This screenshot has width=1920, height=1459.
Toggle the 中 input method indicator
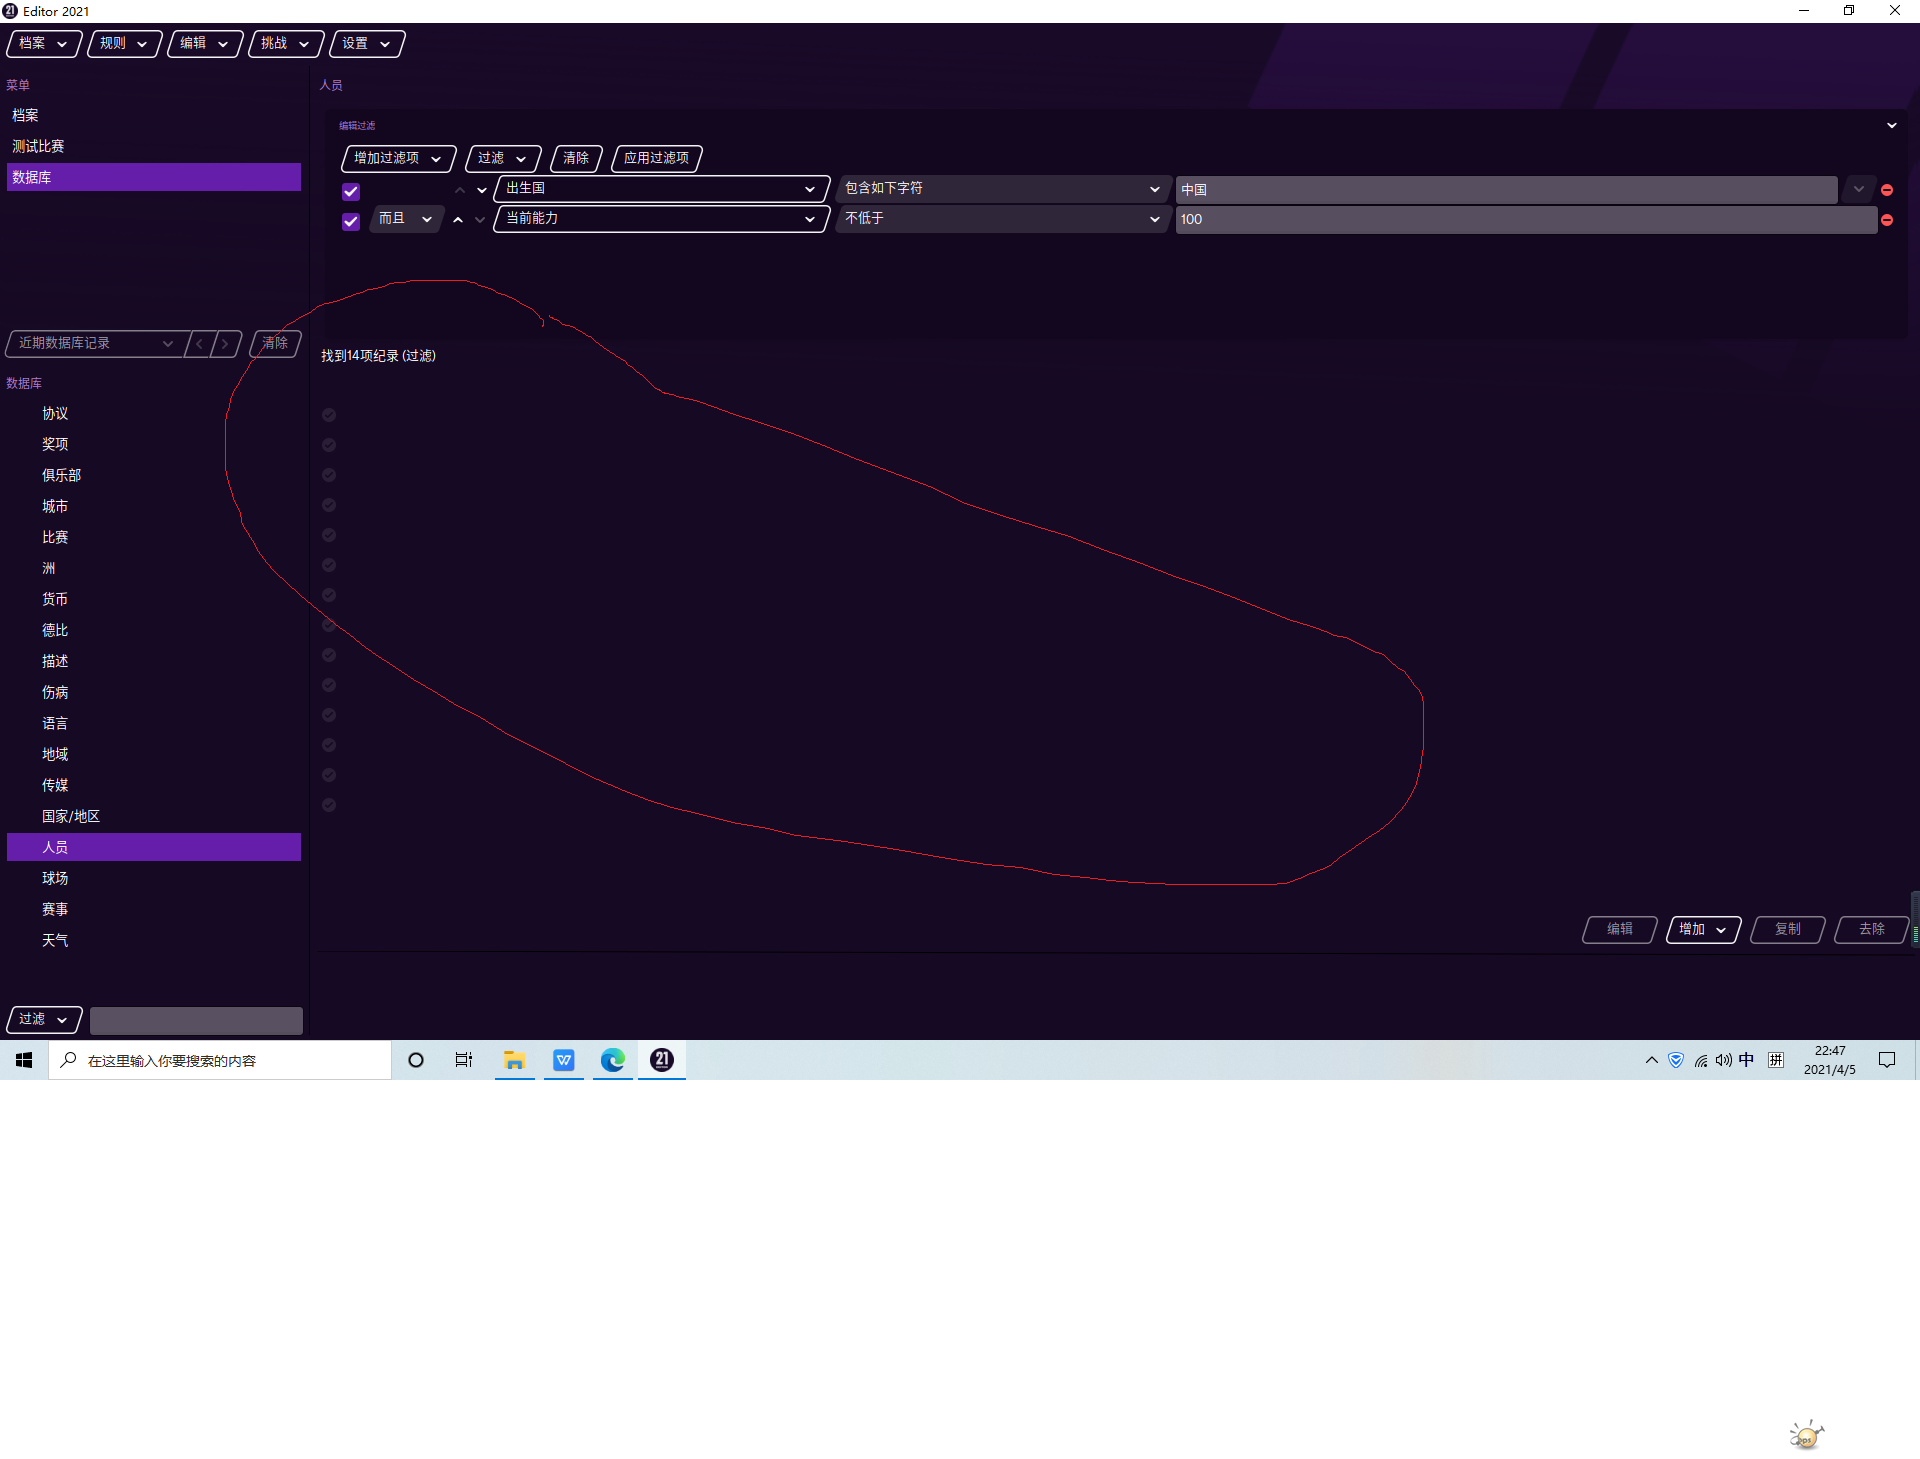(1746, 1060)
